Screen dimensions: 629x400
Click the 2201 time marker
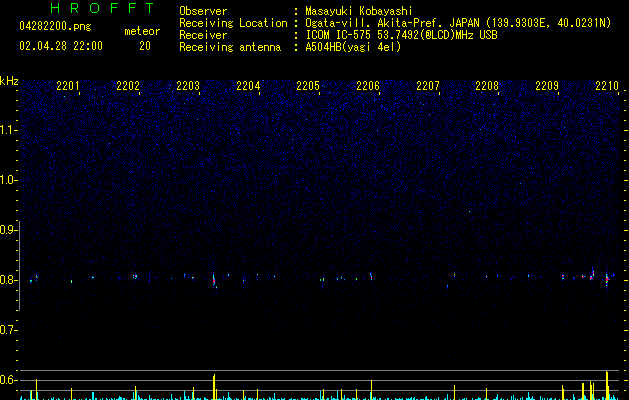pyautogui.click(x=67, y=85)
